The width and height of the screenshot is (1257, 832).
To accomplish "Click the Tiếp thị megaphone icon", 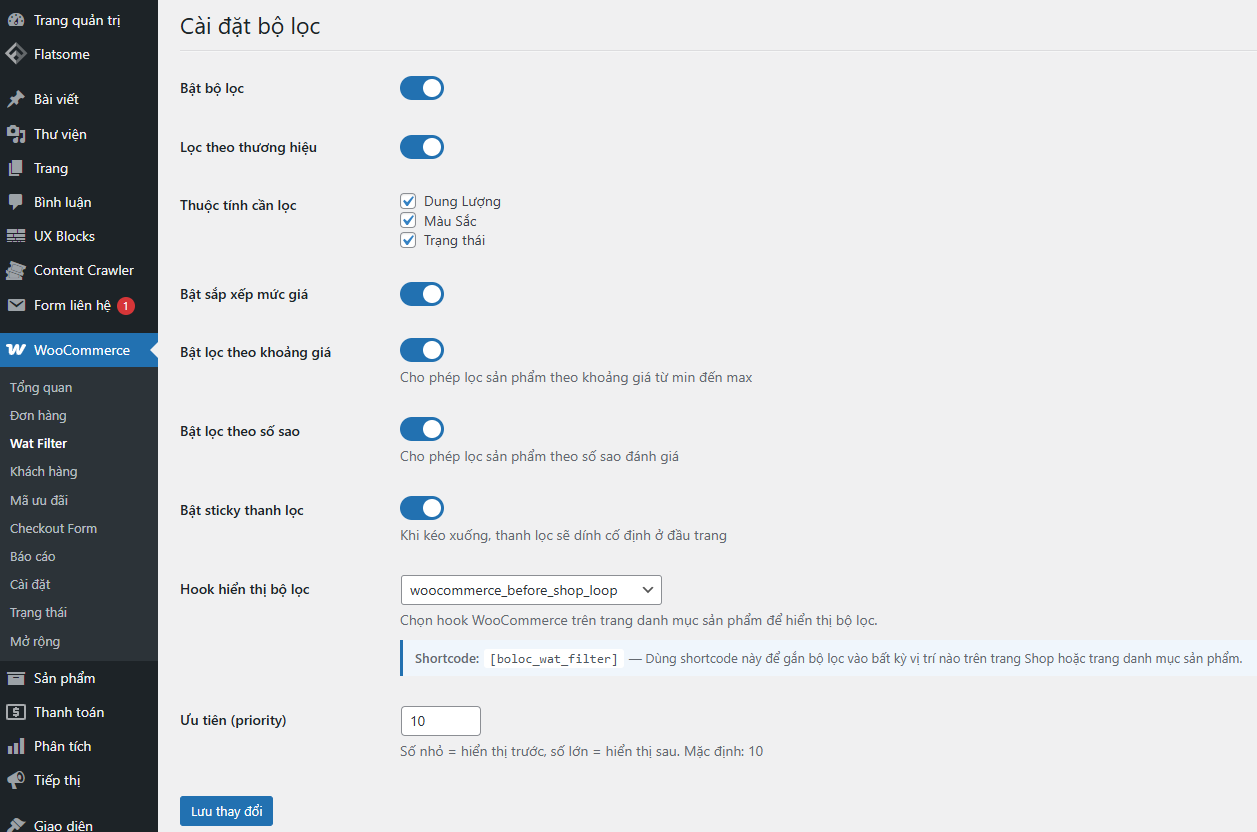I will click(16, 780).
